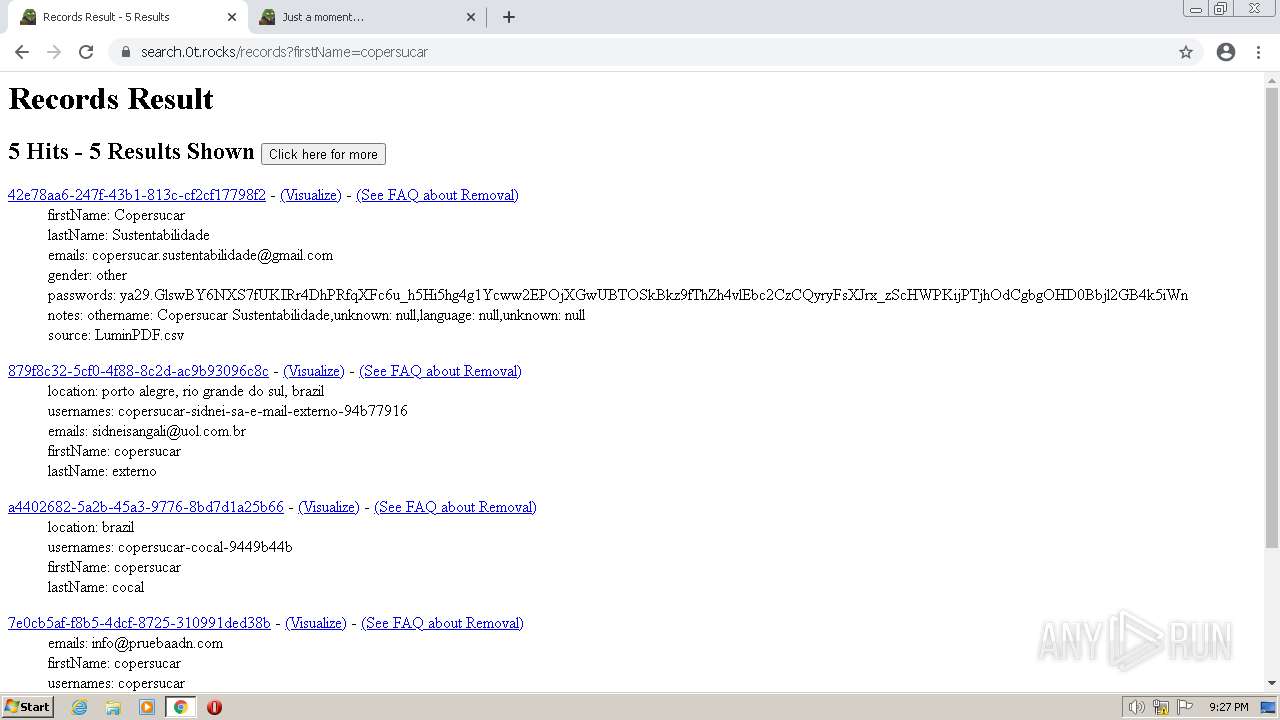Image resolution: width=1280 pixels, height=720 pixels.
Task: Click the 'lastName: Sustentabilidade' line
Action: [129, 235]
